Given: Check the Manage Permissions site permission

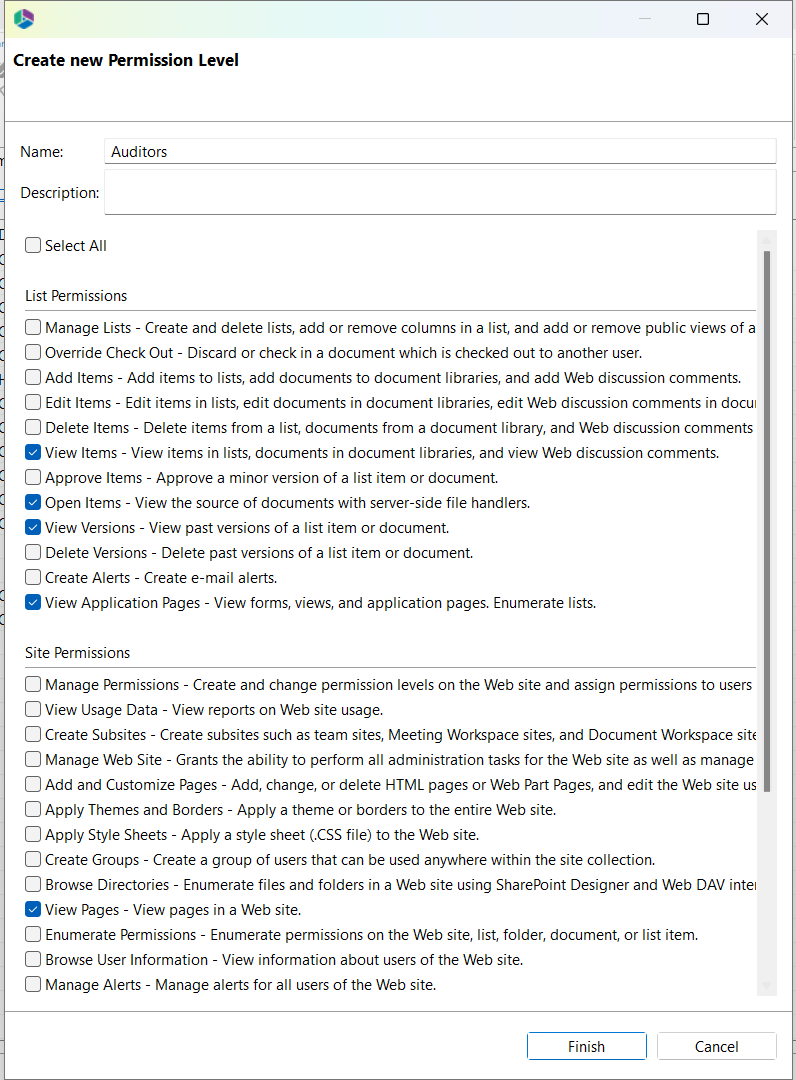Looking at the screenshot, I should (x=34, y=685).
